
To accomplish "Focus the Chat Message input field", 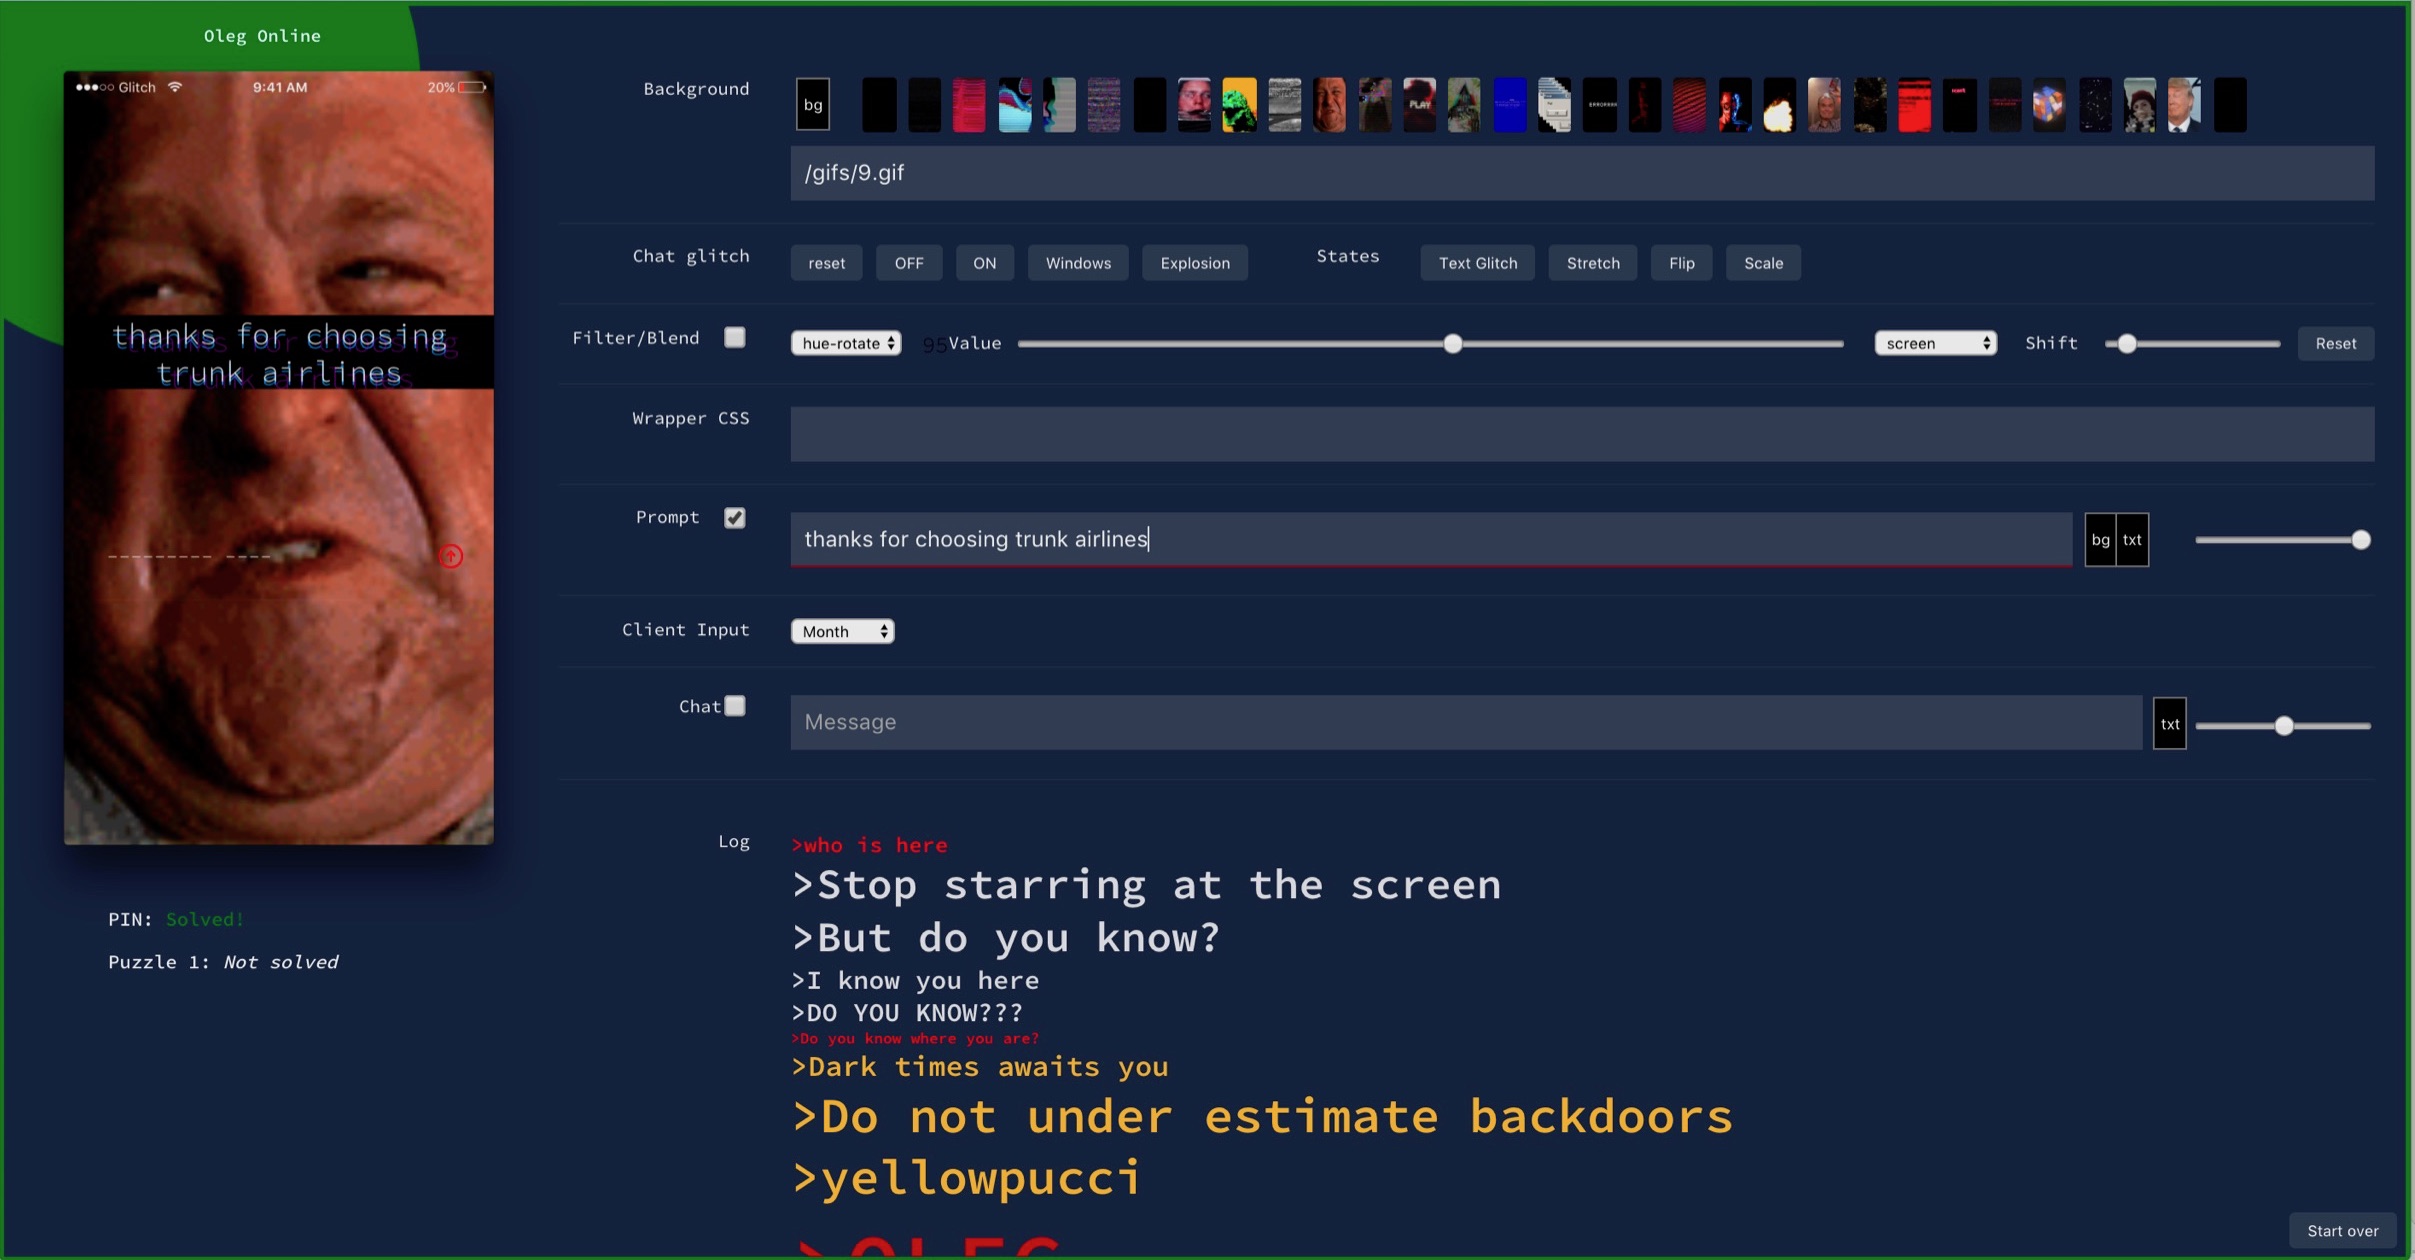I will pyautogui.click(x=1465, y=722).
